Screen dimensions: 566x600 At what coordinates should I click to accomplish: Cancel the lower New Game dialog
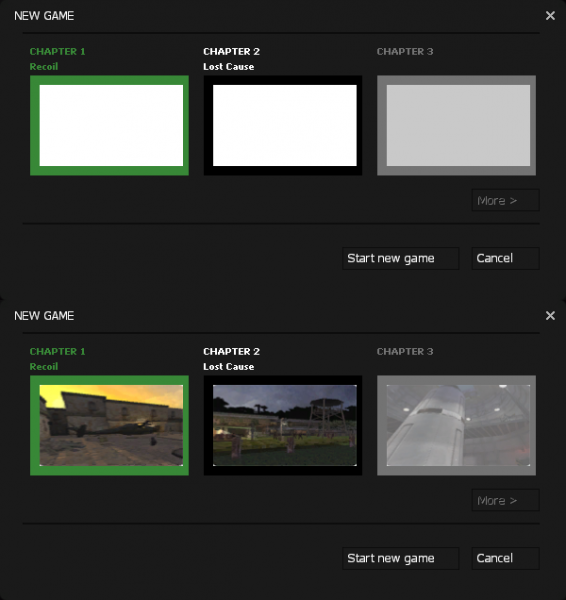coord(506,558)
